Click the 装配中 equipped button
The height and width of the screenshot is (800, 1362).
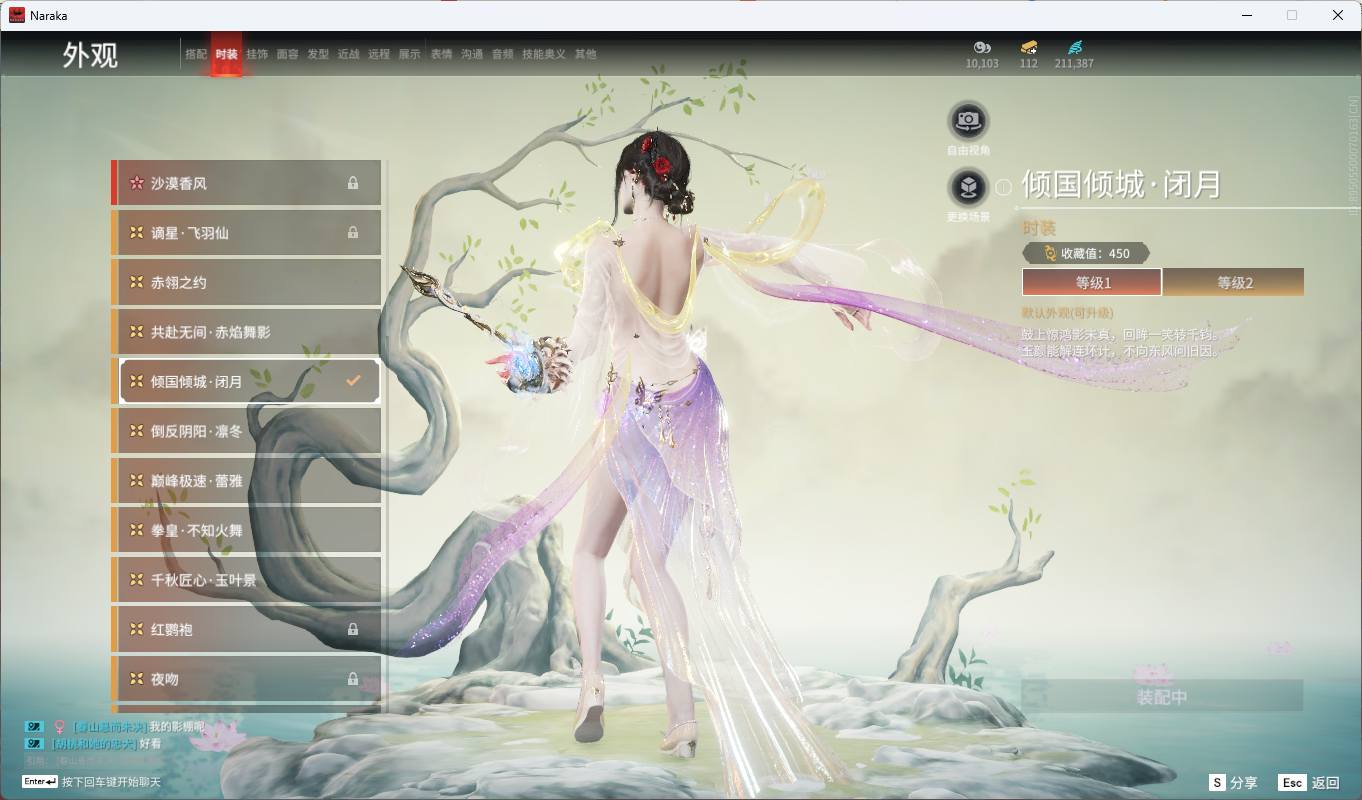(1162, 696)
